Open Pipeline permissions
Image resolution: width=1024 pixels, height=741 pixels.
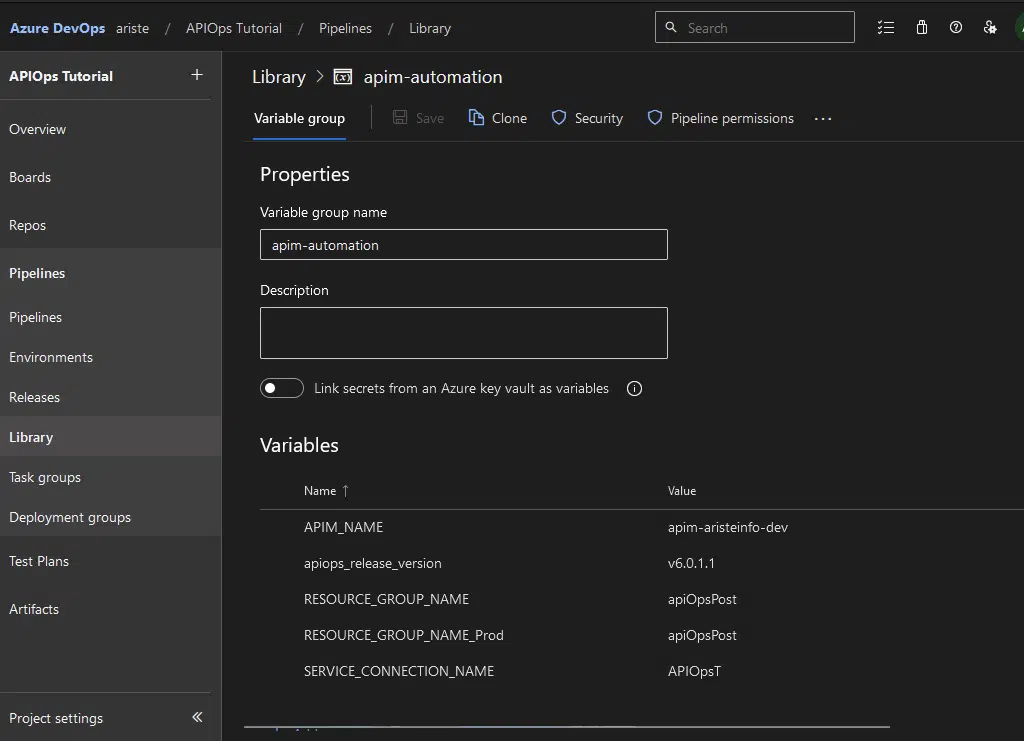pos(721,118)
